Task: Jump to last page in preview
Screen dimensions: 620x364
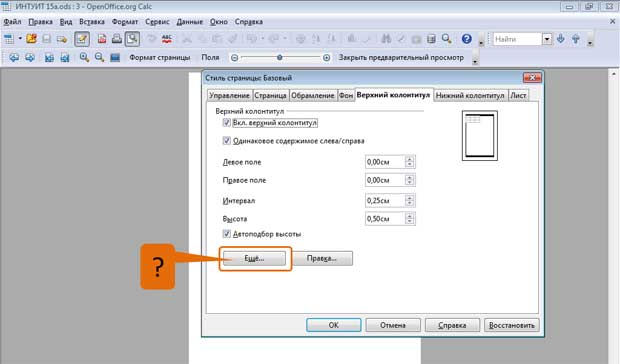Action: (64, 58)
